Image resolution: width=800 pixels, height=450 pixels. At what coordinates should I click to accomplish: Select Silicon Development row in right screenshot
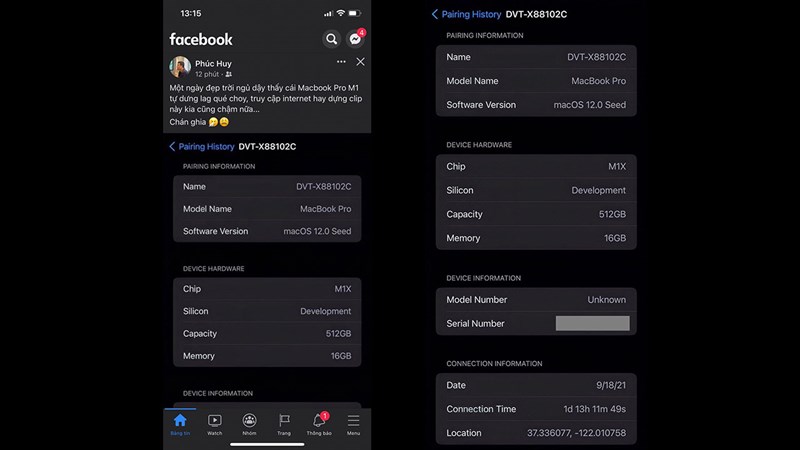click(x=536, y=190)
